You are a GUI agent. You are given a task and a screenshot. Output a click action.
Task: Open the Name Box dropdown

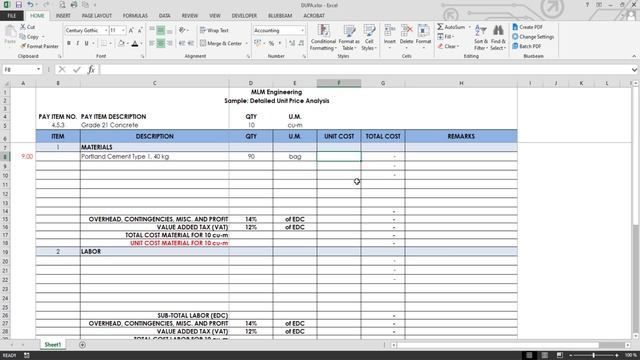pyautogui.click(x=38, y=69)
